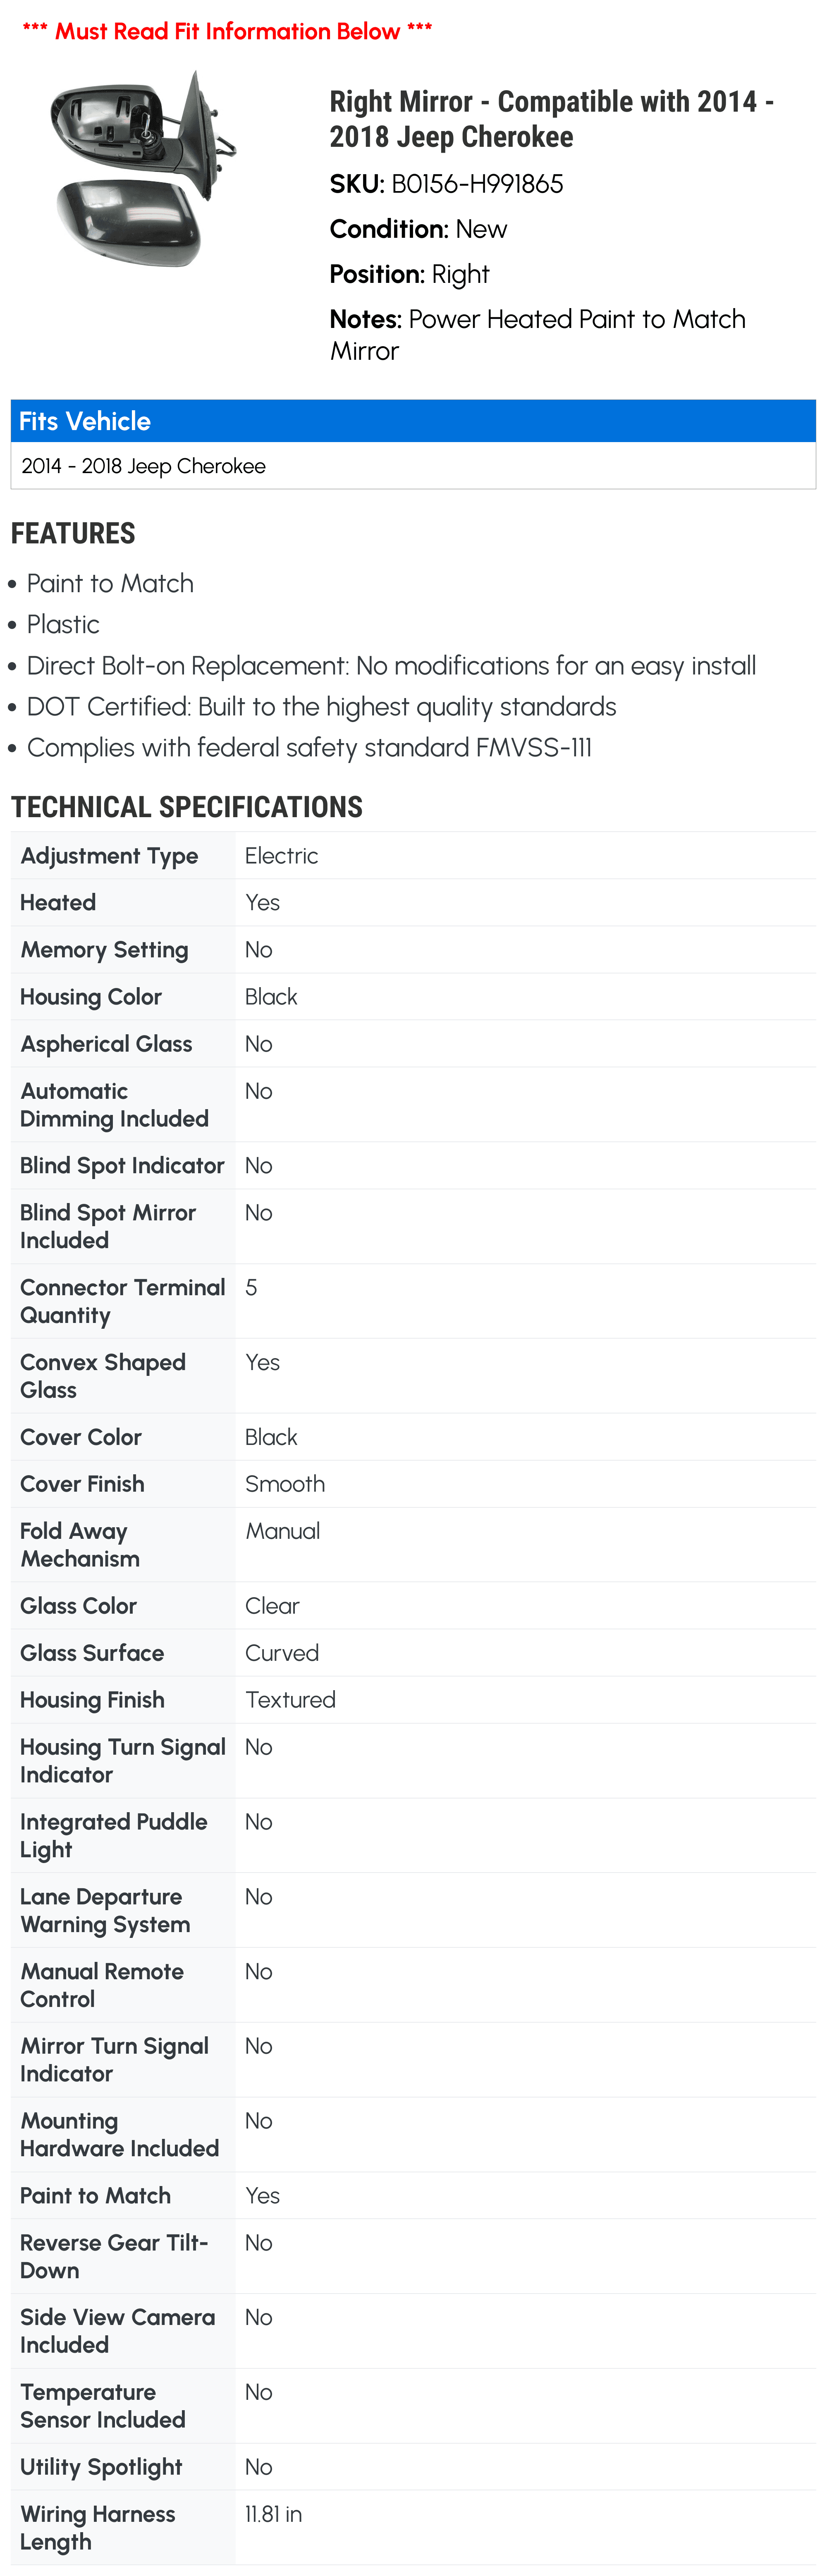827x2576 pixels.
Task: Click the DOT Certified feature bullet
Action: coord(321,707)
